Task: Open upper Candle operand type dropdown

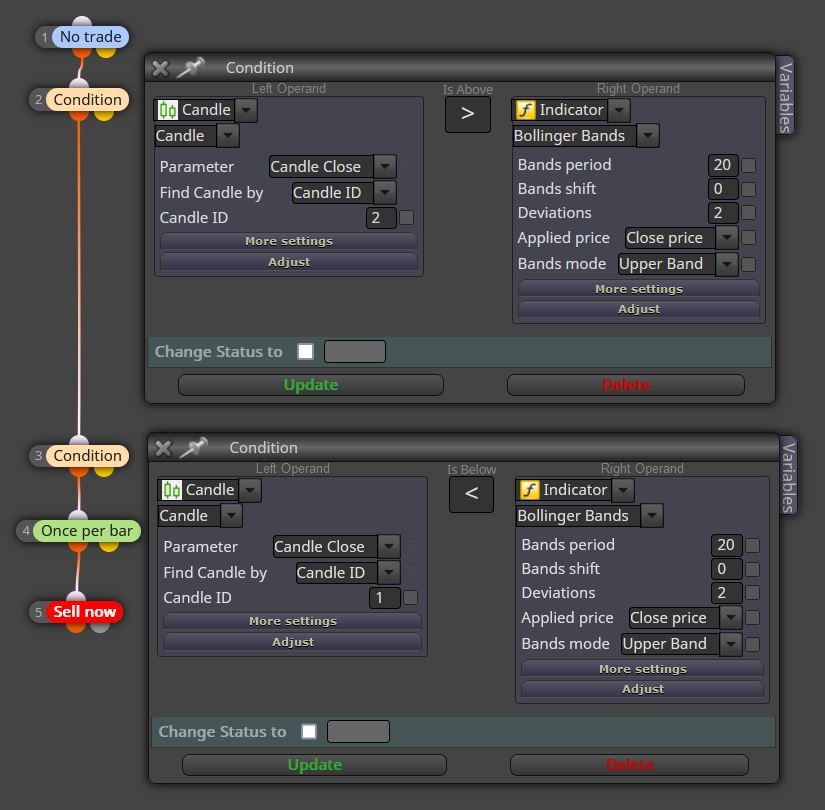Action: click(246, 111)
